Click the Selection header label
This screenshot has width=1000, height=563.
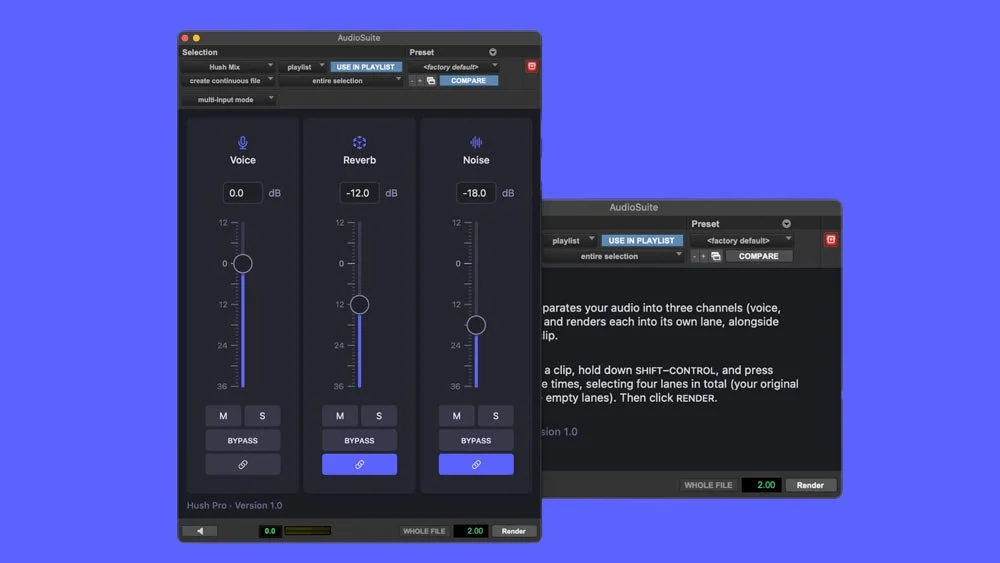(x=200, y=52)
